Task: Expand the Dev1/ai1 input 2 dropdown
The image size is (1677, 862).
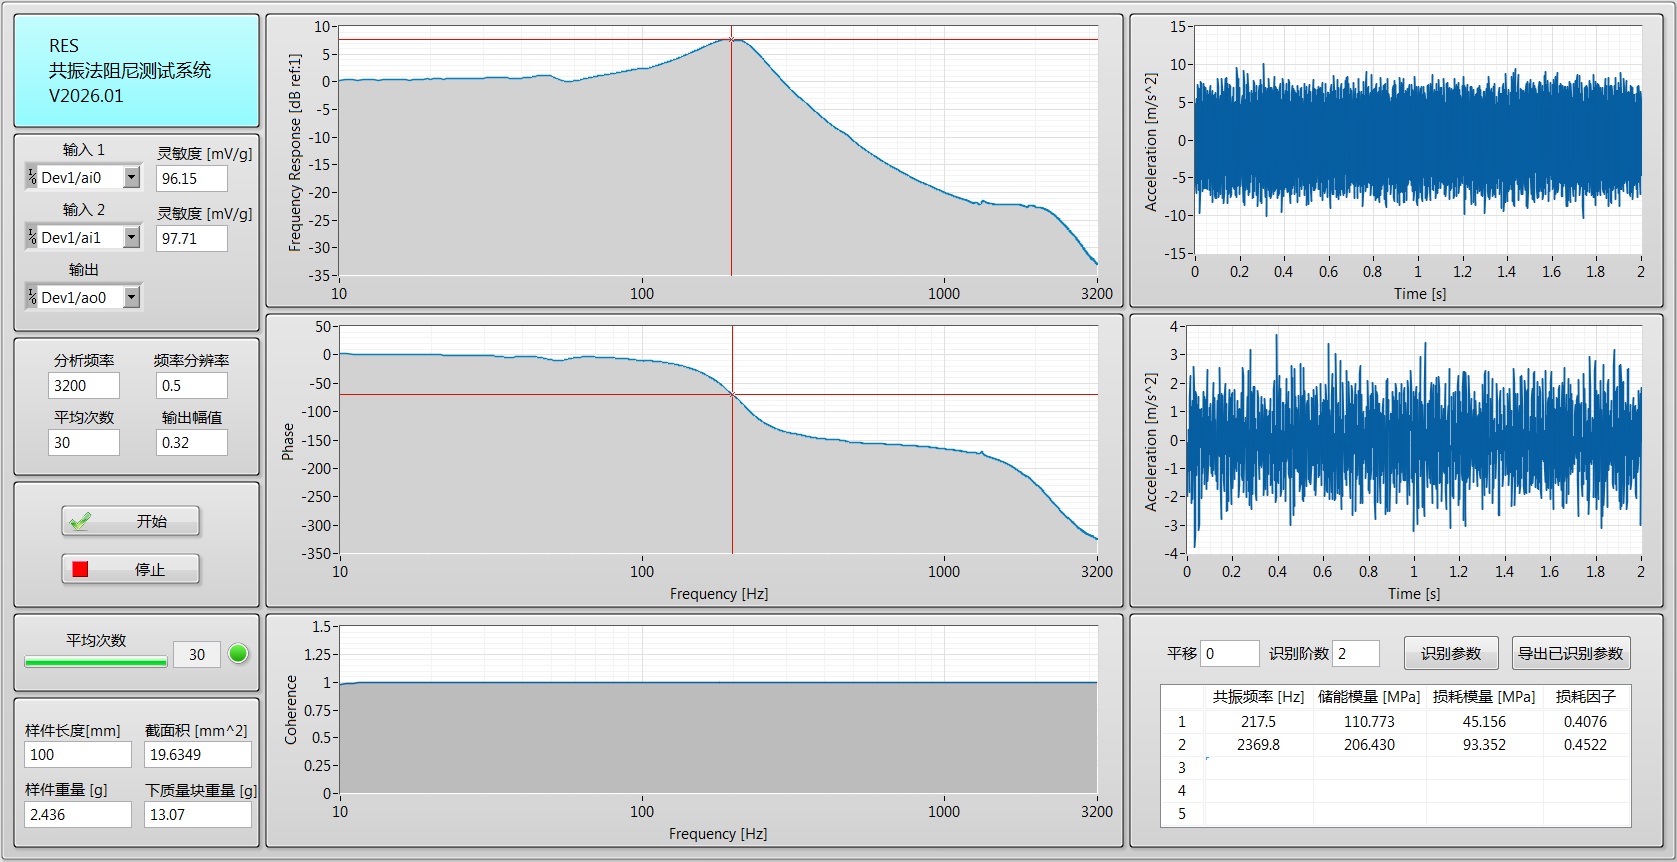Action: tap(131, 238)
